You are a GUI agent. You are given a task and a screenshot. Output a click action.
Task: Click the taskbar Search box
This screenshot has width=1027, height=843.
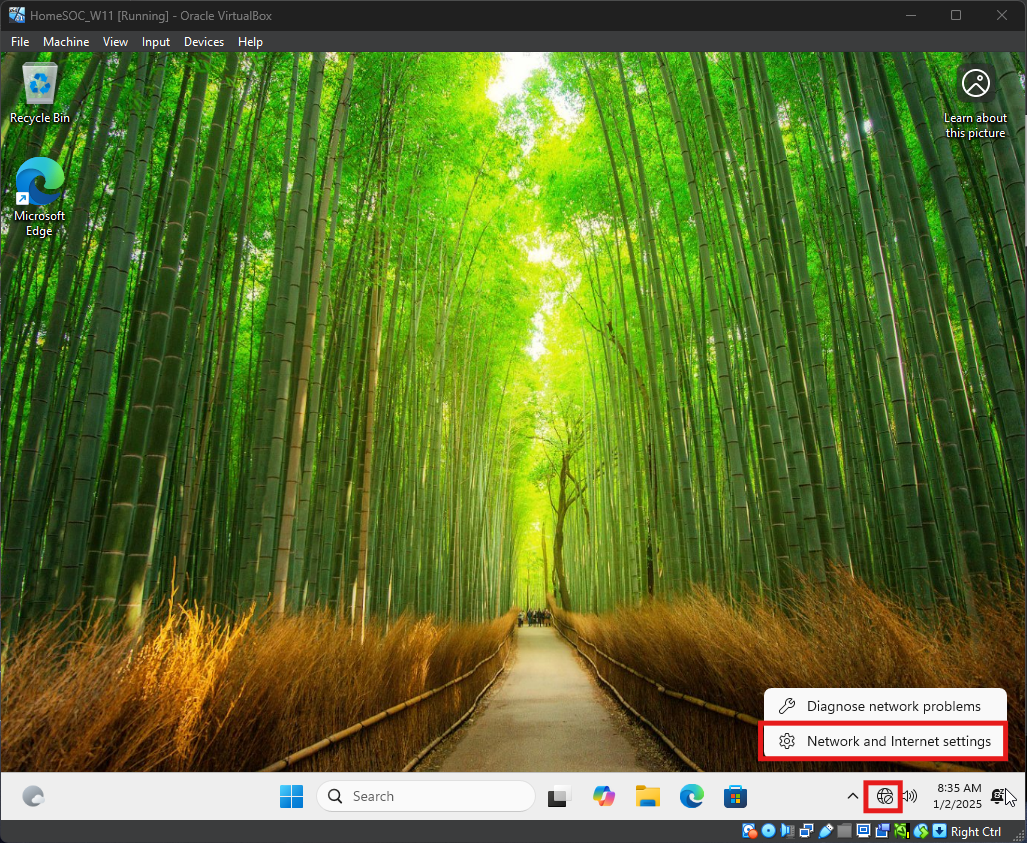(x=426, y=796)
